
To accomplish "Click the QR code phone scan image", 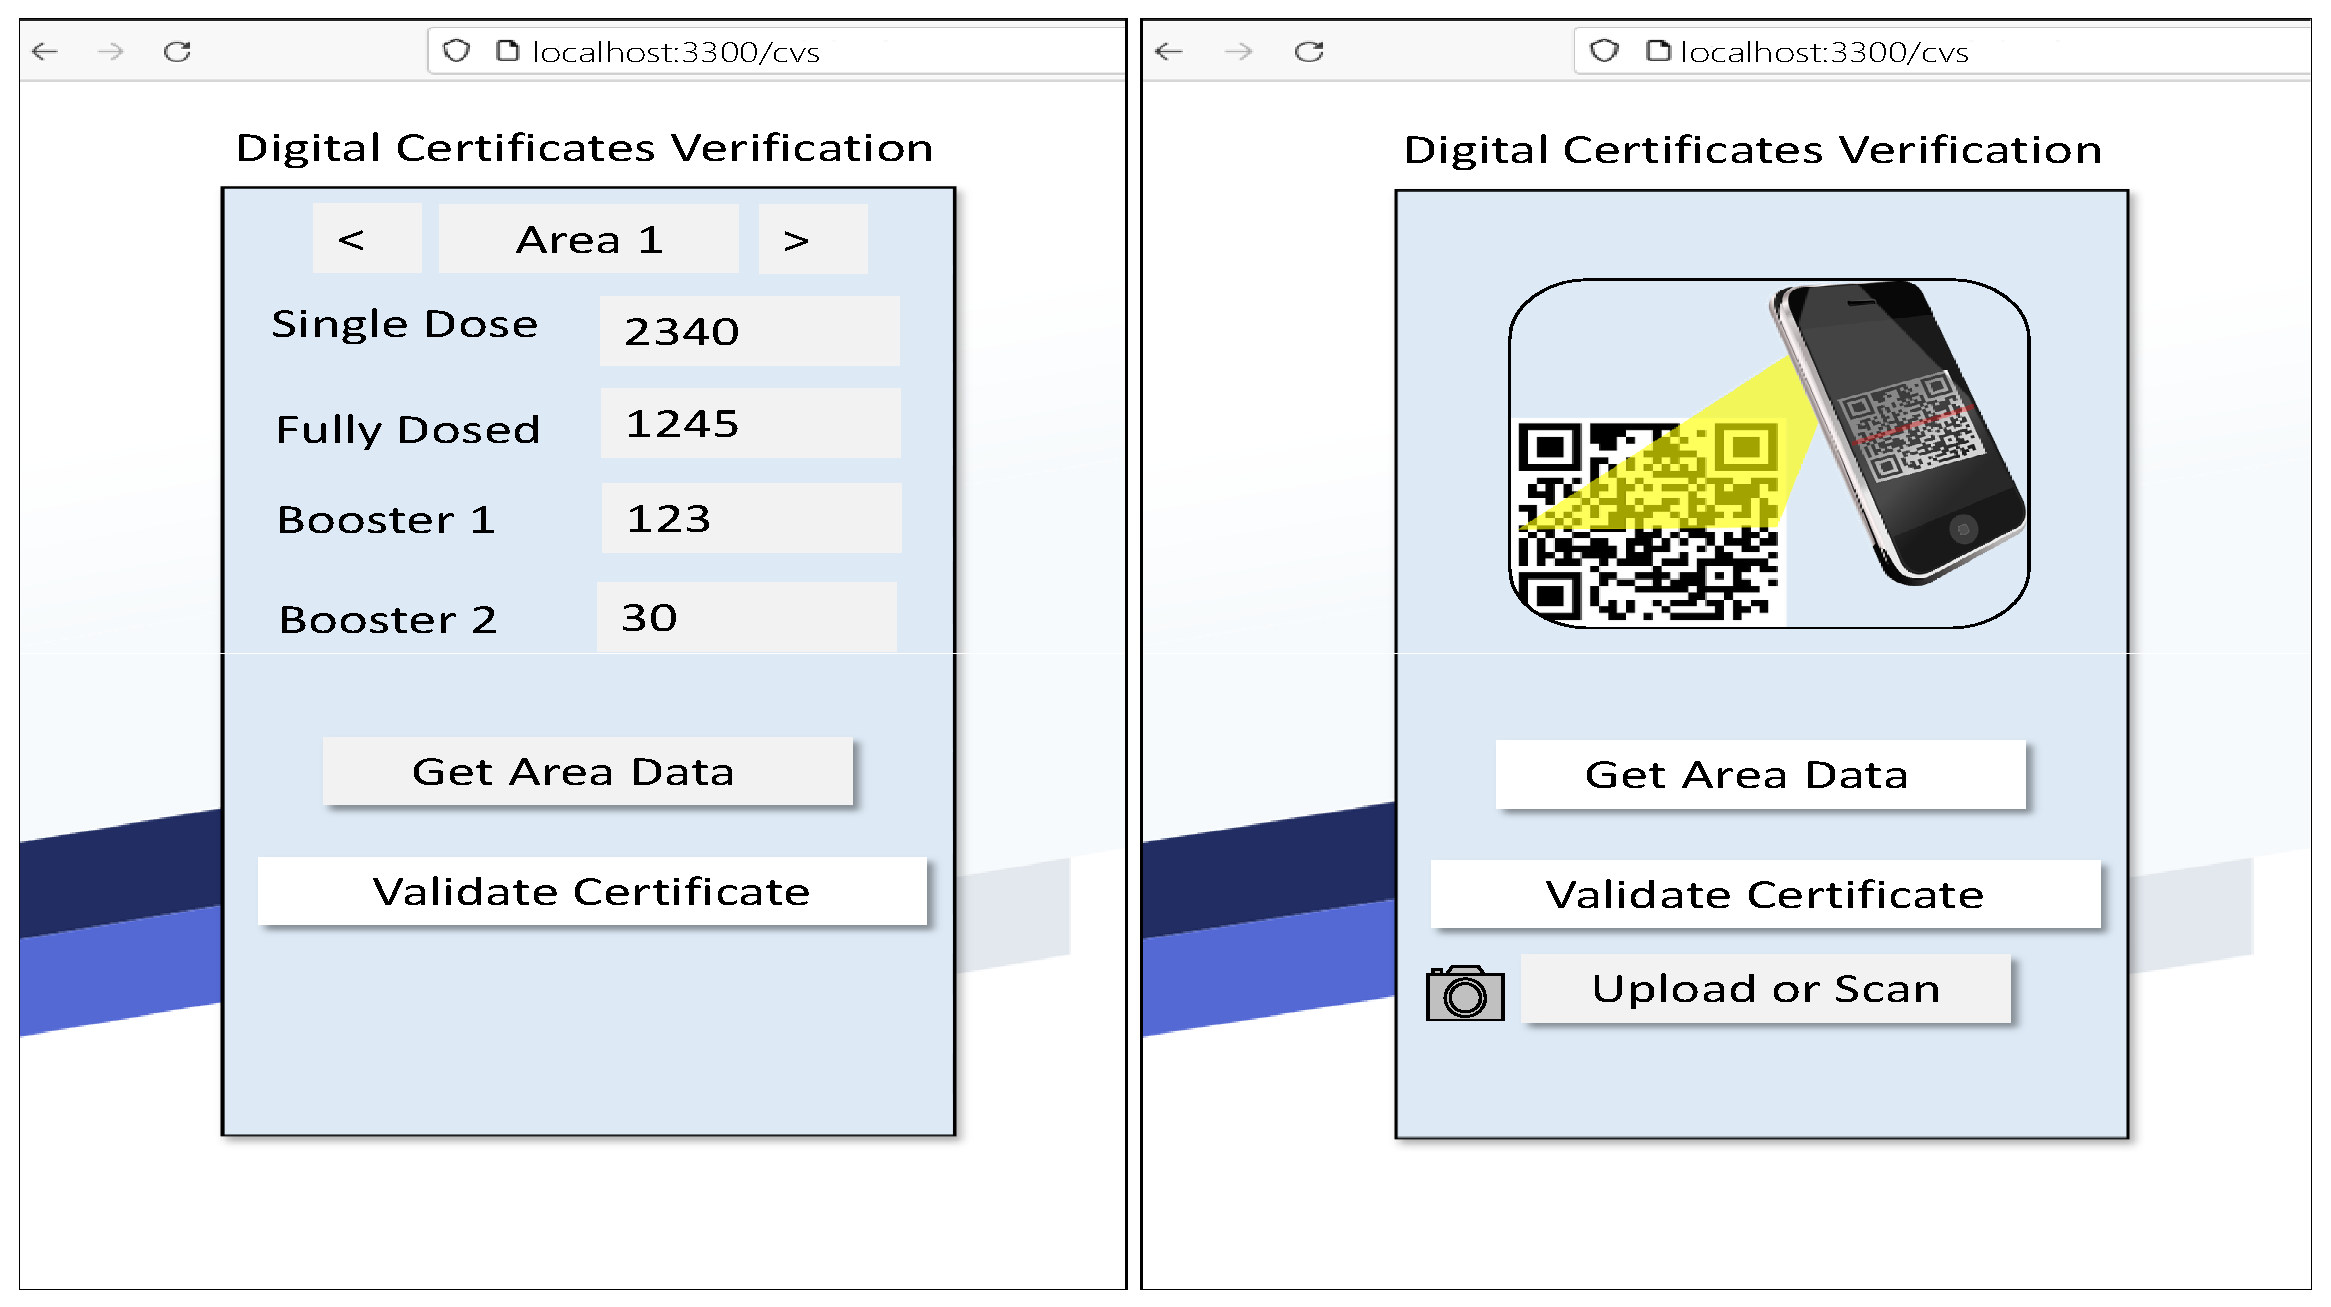I will point(1768,454).
